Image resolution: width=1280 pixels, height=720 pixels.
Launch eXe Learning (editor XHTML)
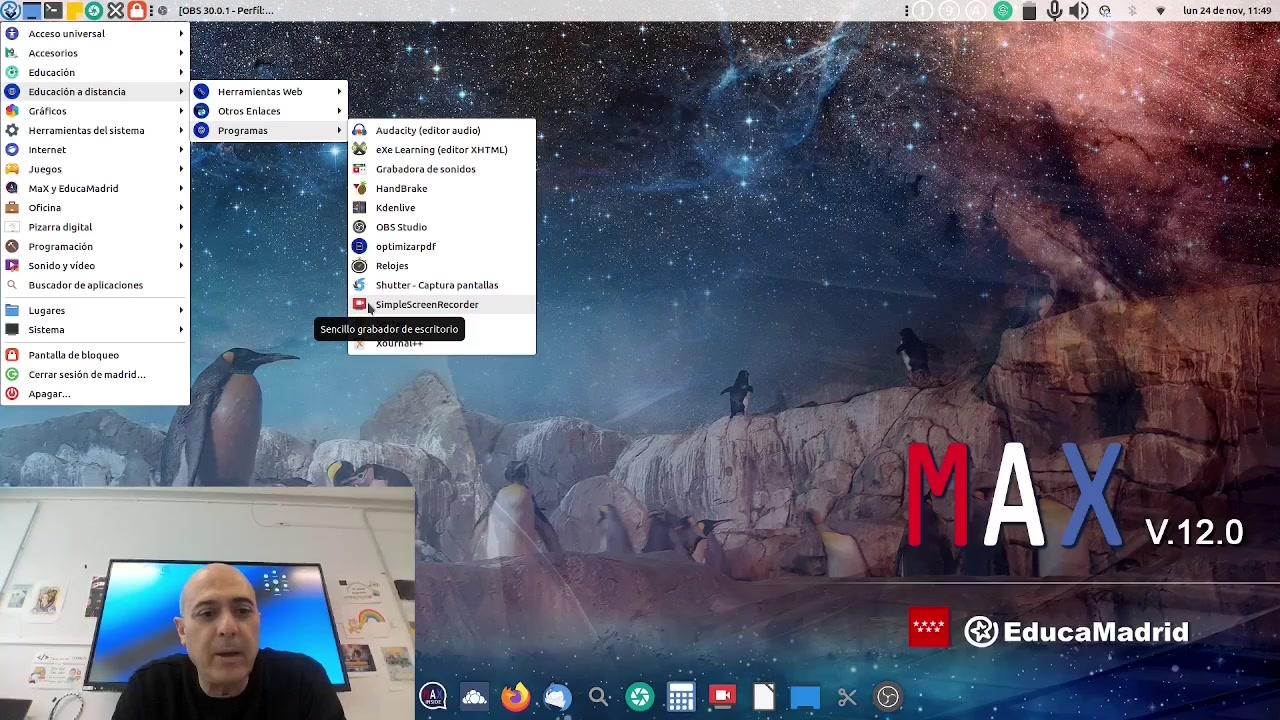441,150
